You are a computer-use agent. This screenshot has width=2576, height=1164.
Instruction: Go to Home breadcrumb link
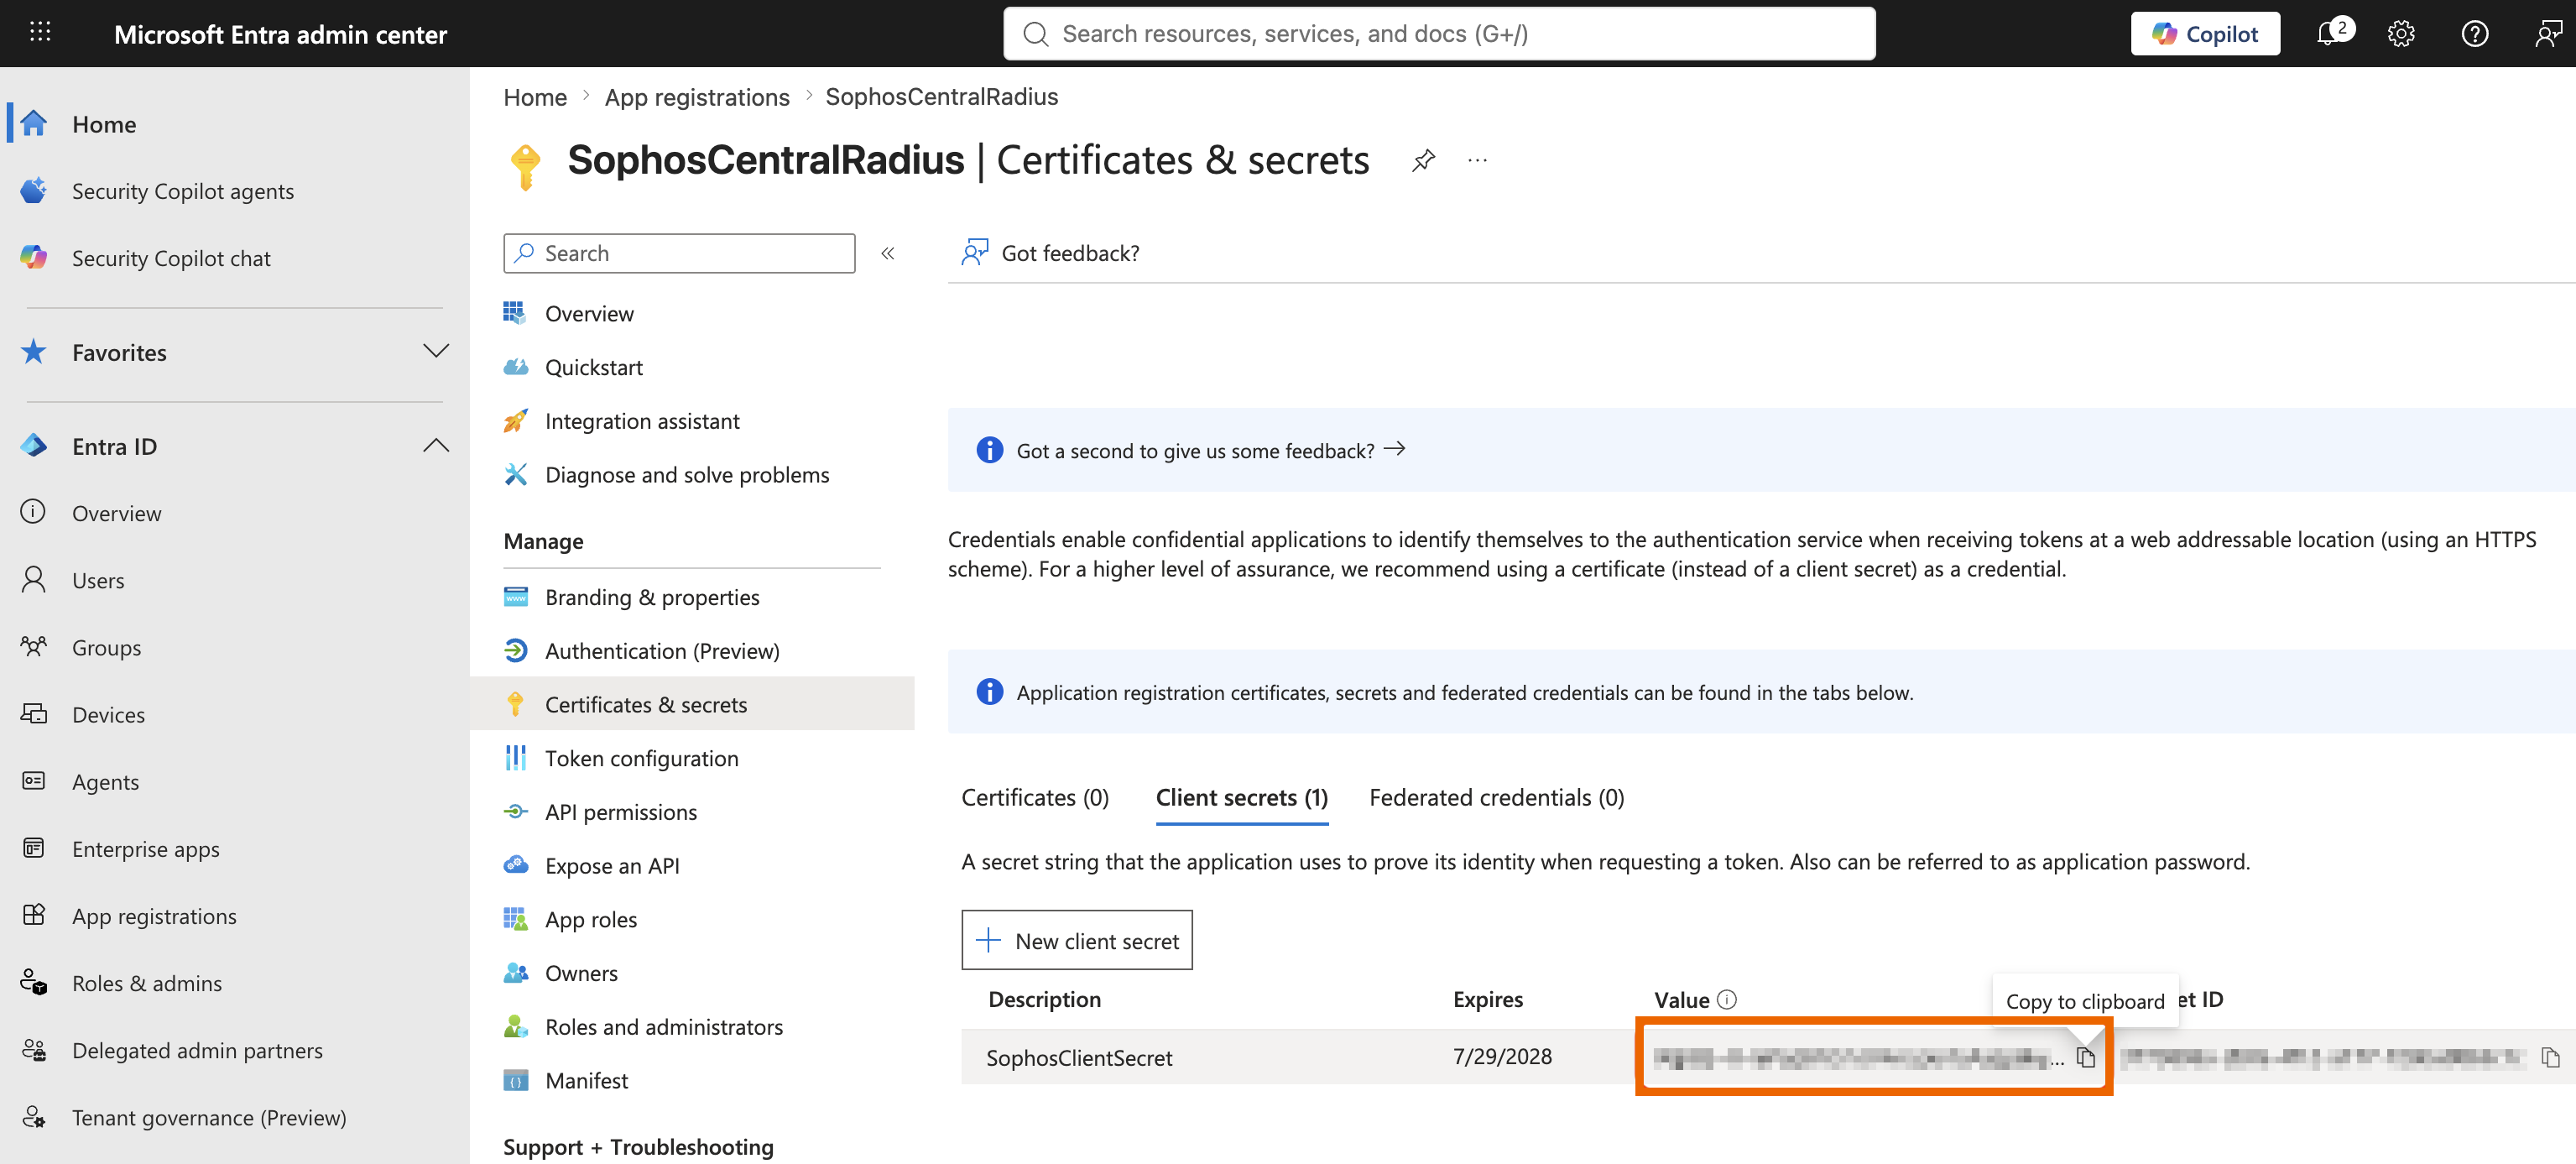pos(535,97)
